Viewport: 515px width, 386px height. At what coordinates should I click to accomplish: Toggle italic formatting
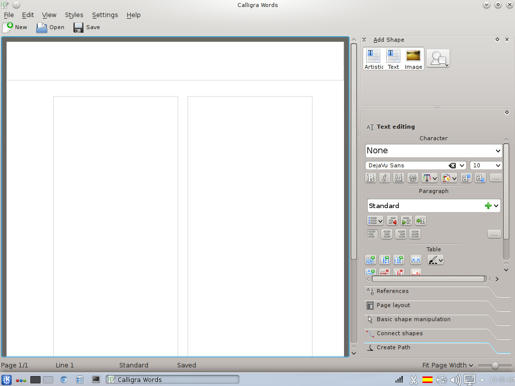tap(384, 178)
